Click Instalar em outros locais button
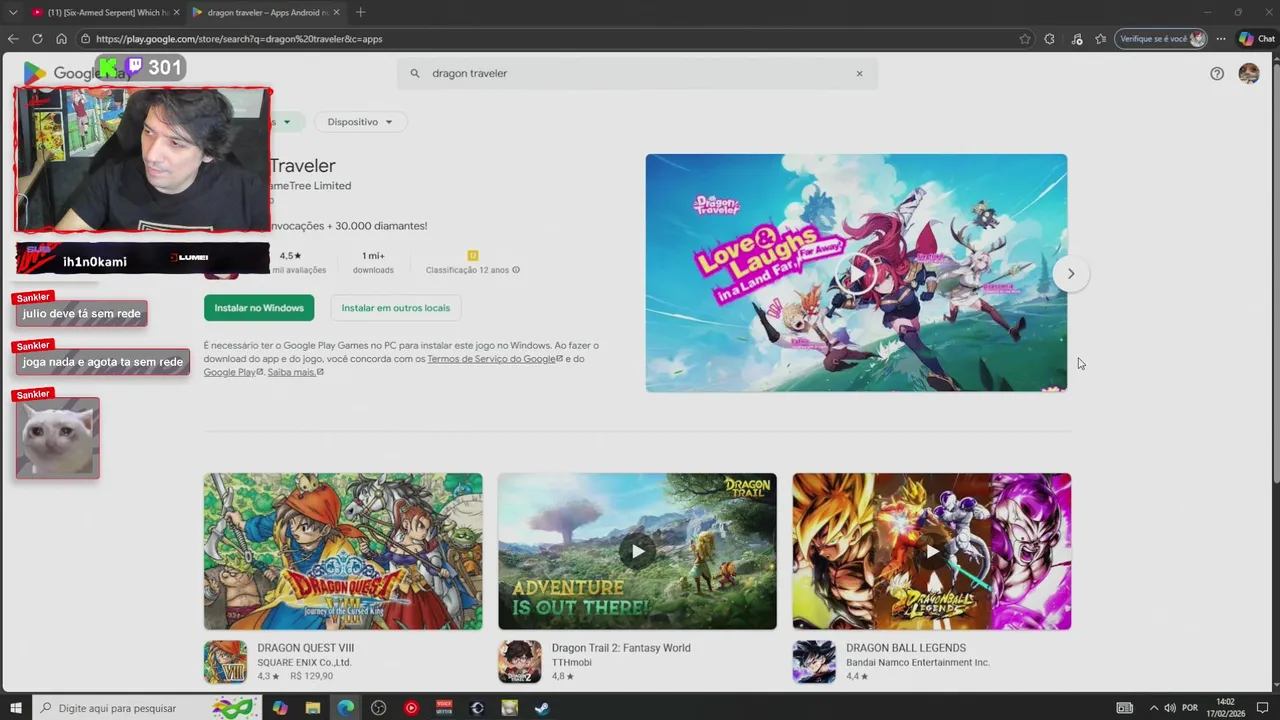This screenshot has width=1280, height=720. (396, 308)
